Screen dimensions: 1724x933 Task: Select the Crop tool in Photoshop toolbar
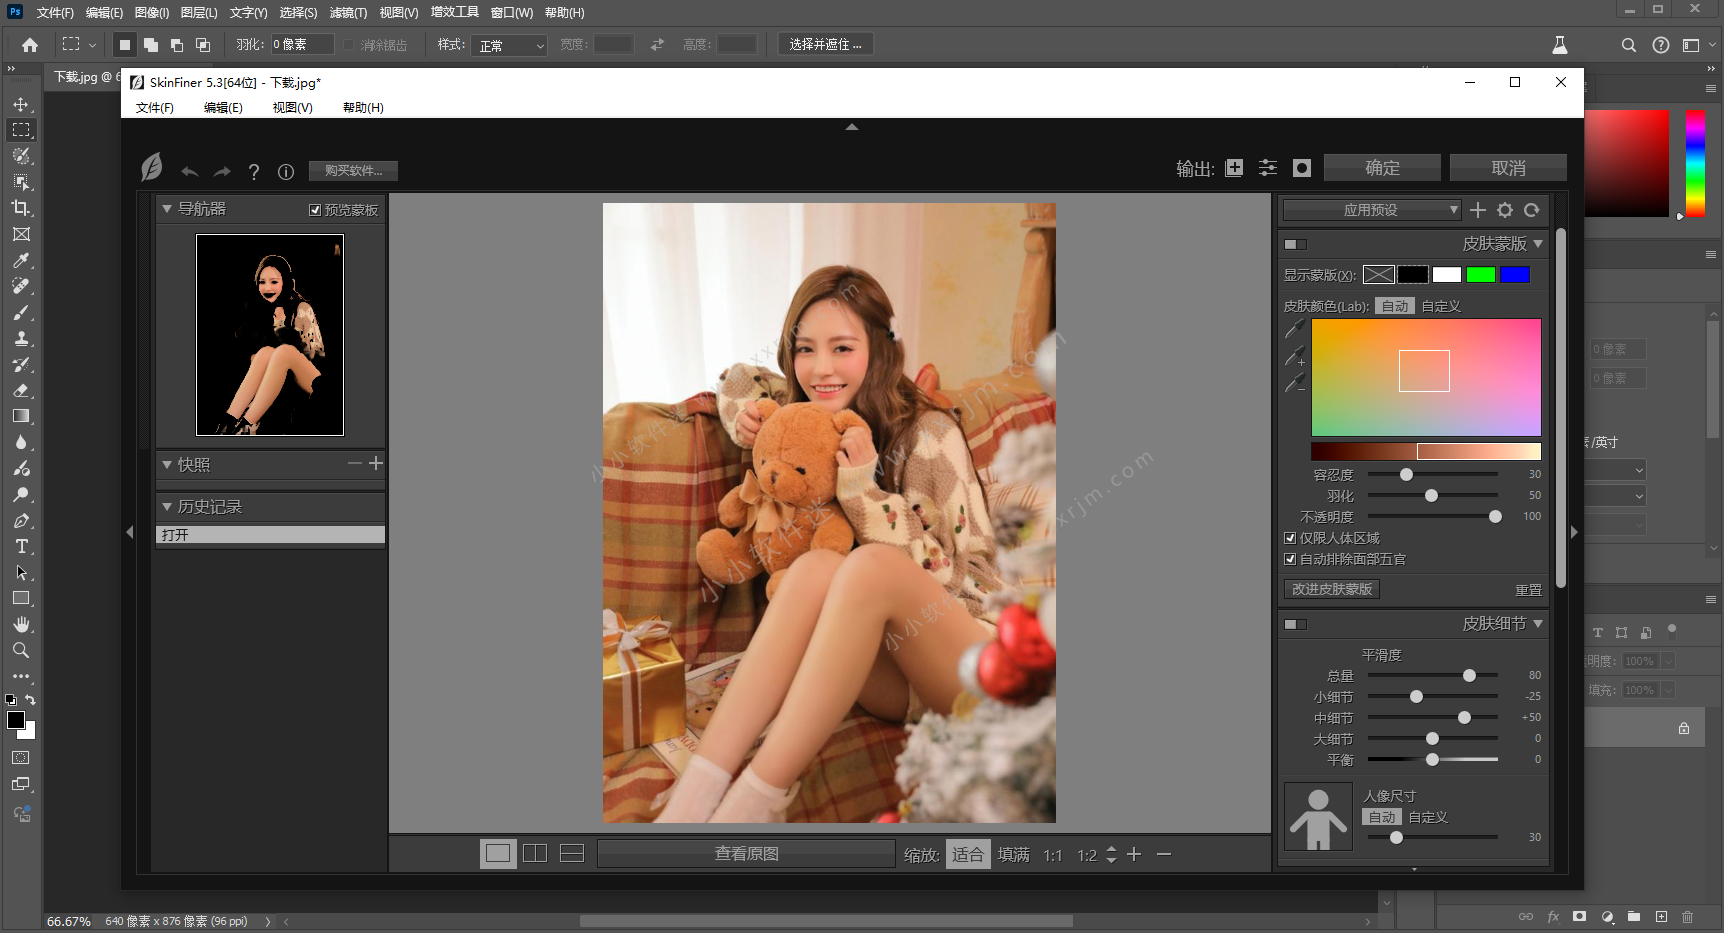(21, 208)
